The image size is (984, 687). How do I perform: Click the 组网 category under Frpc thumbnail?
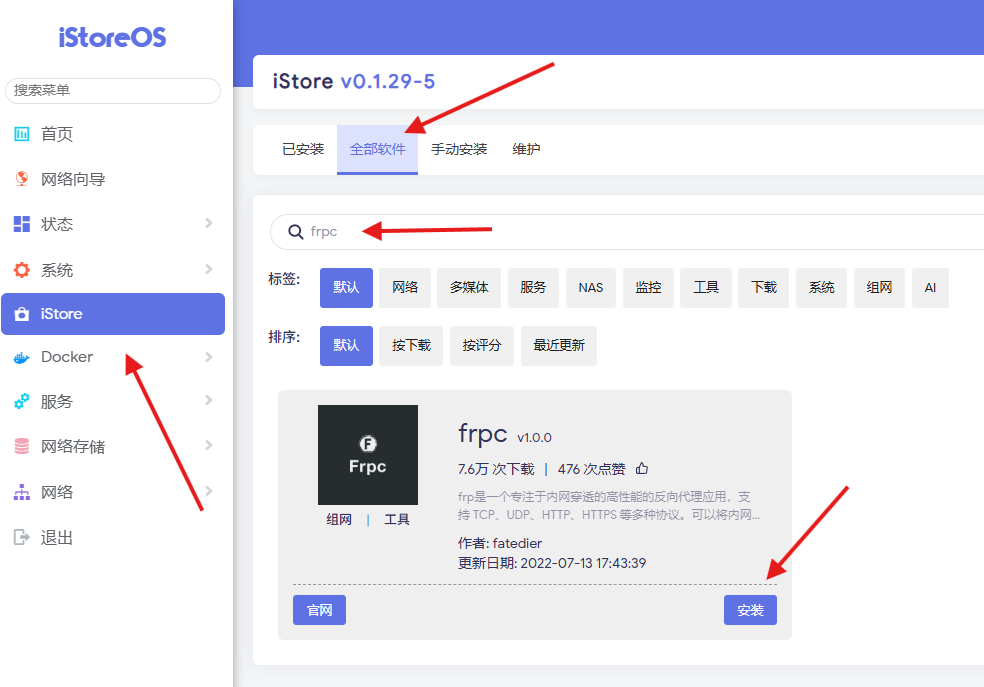coord(339,519)
